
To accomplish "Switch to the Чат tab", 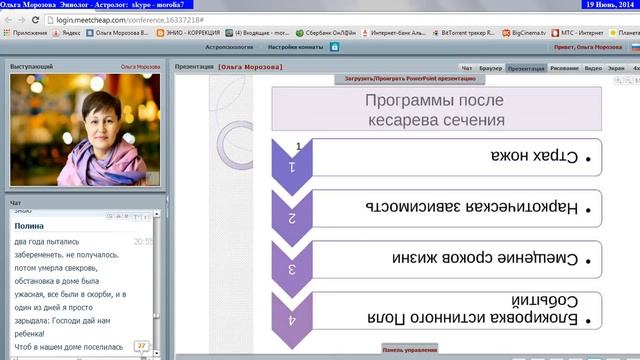I will click(x=467, y=68).
